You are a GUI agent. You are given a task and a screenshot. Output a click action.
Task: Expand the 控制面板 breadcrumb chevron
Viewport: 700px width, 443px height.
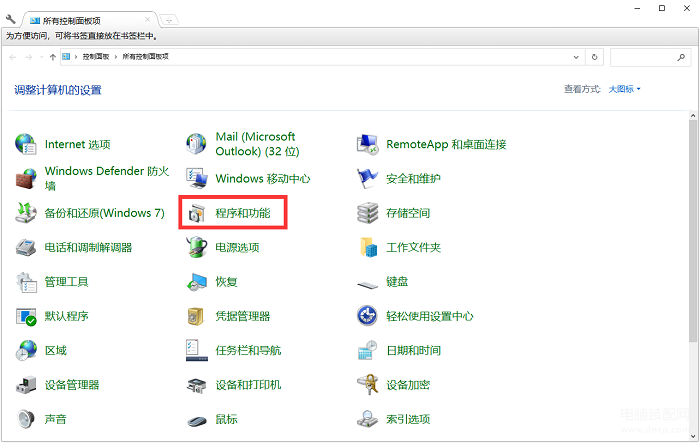coord(116,57)
